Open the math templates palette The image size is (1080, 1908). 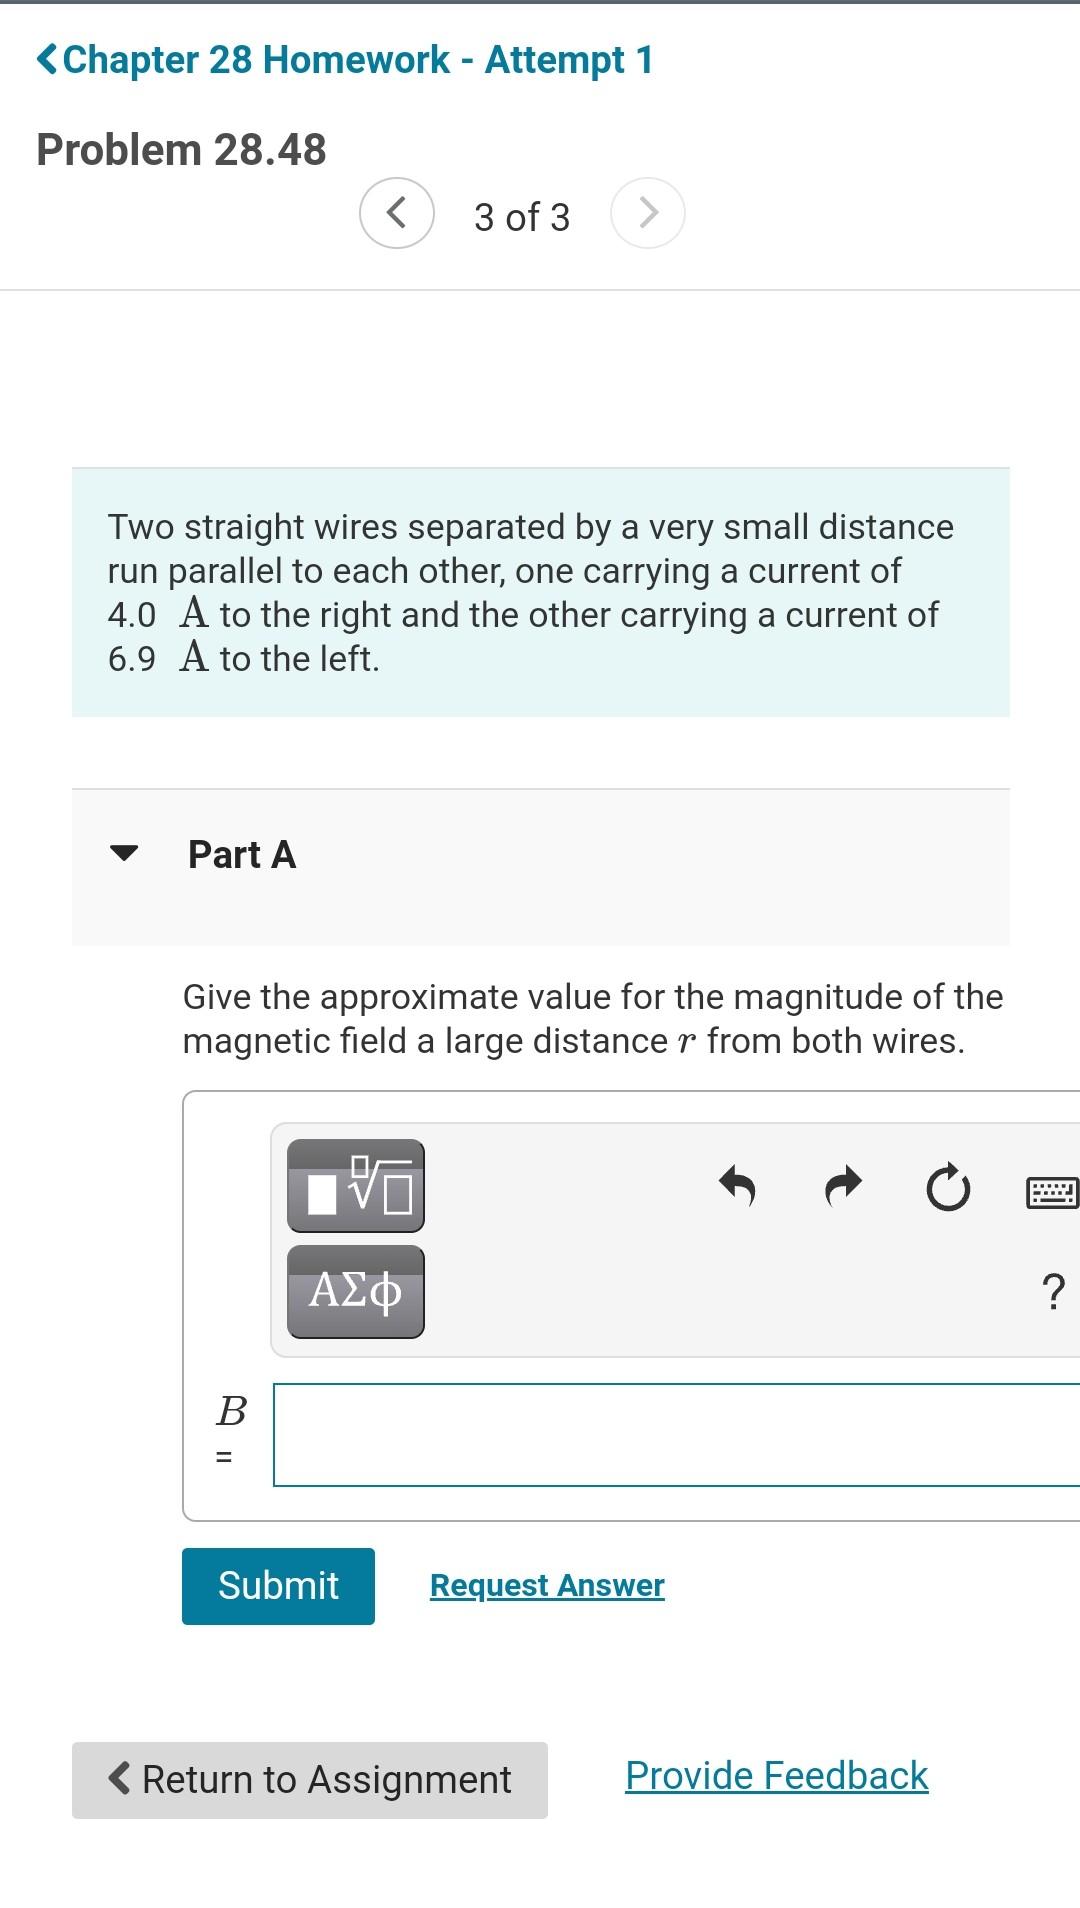point(356,1186)
